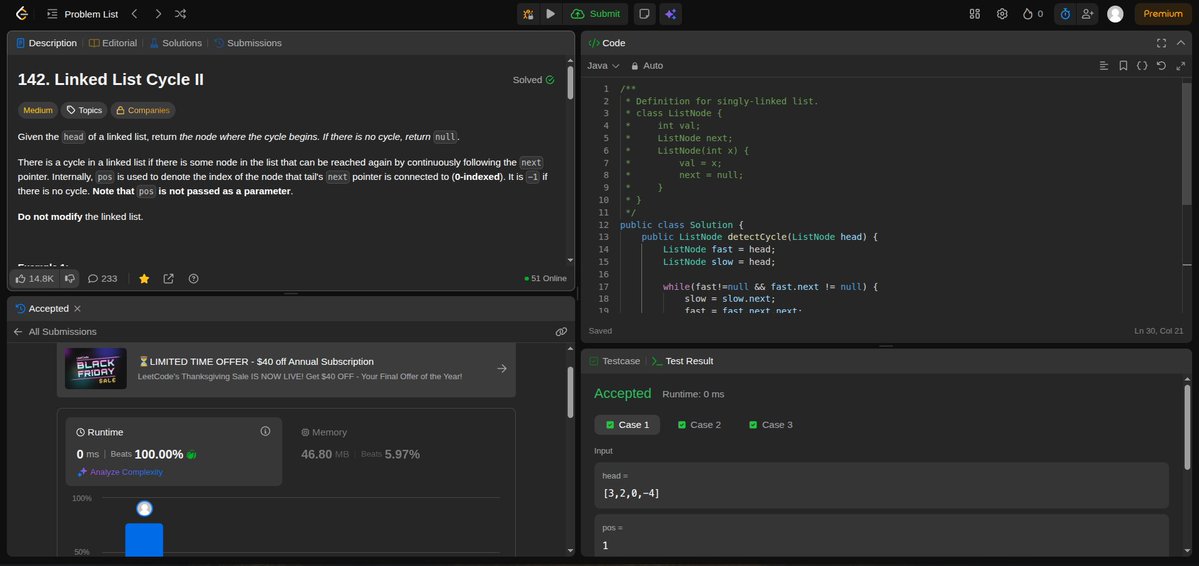Toggle the Auto lock setting
The width and height of the screenshot is (1199, 566).
tap(647, 66)
